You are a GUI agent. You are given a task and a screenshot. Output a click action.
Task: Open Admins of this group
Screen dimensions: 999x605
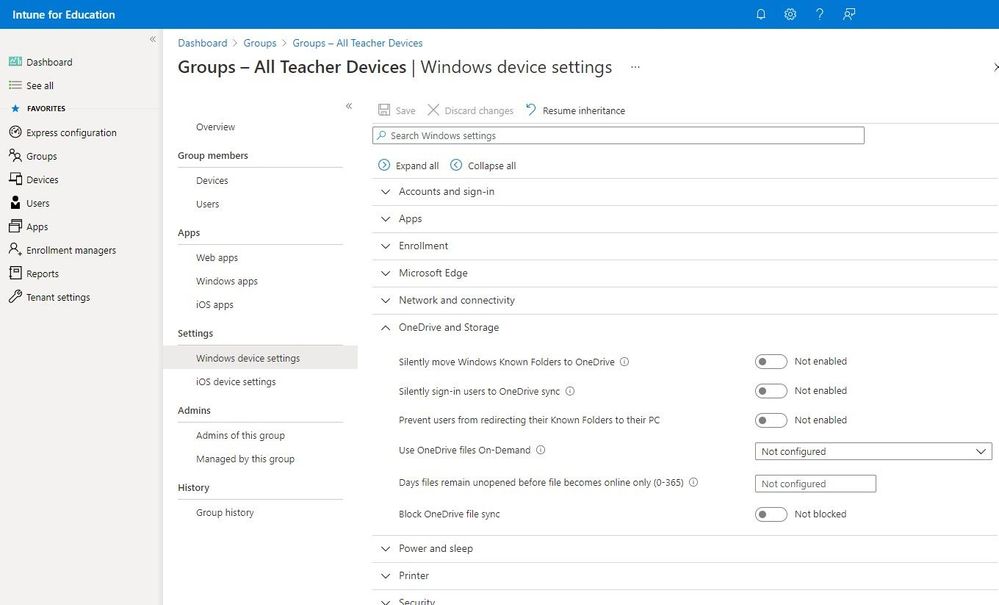(240, 435)
